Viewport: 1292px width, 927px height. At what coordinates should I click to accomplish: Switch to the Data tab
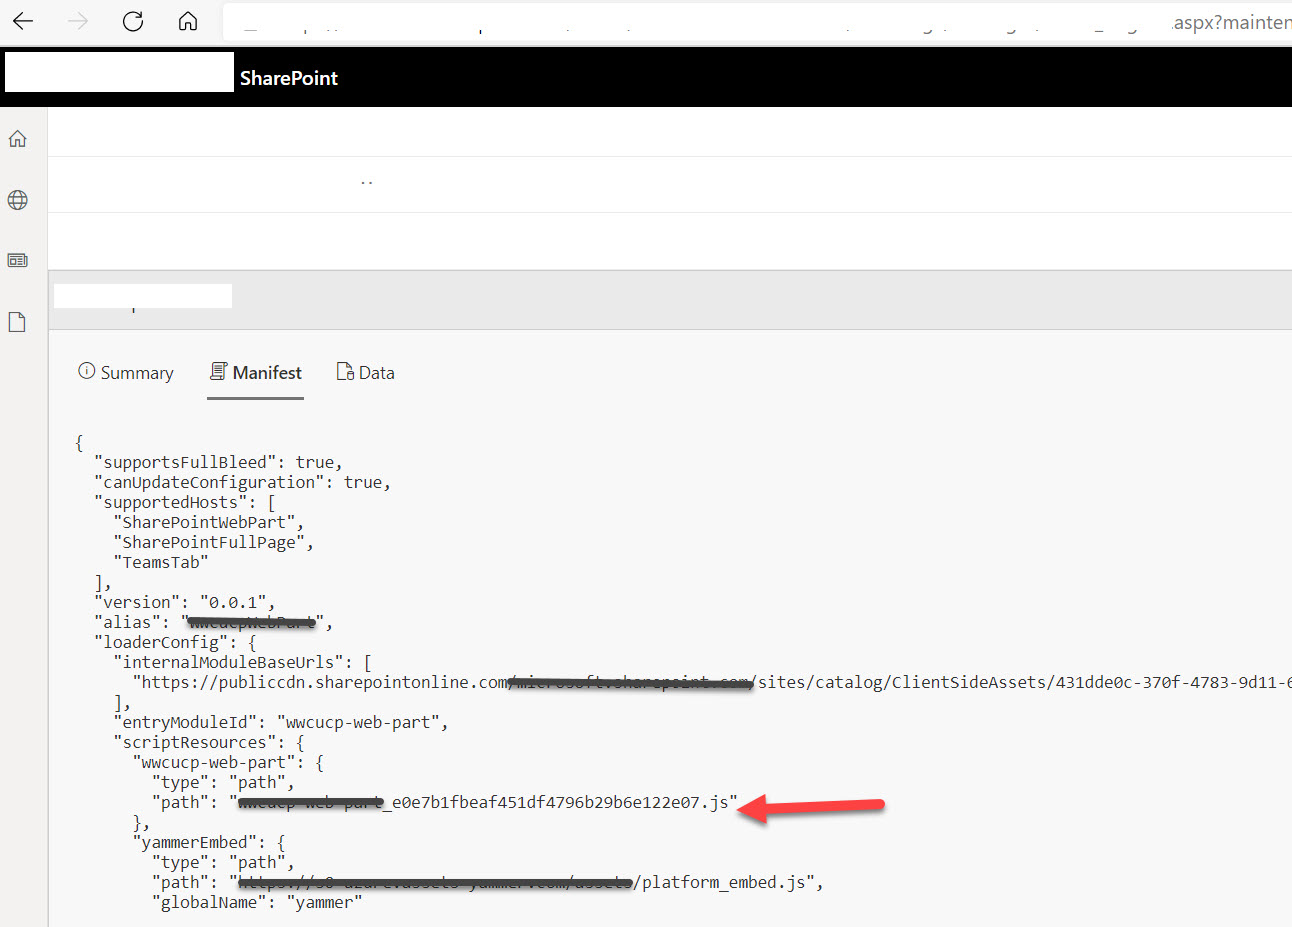coord(375,372)
